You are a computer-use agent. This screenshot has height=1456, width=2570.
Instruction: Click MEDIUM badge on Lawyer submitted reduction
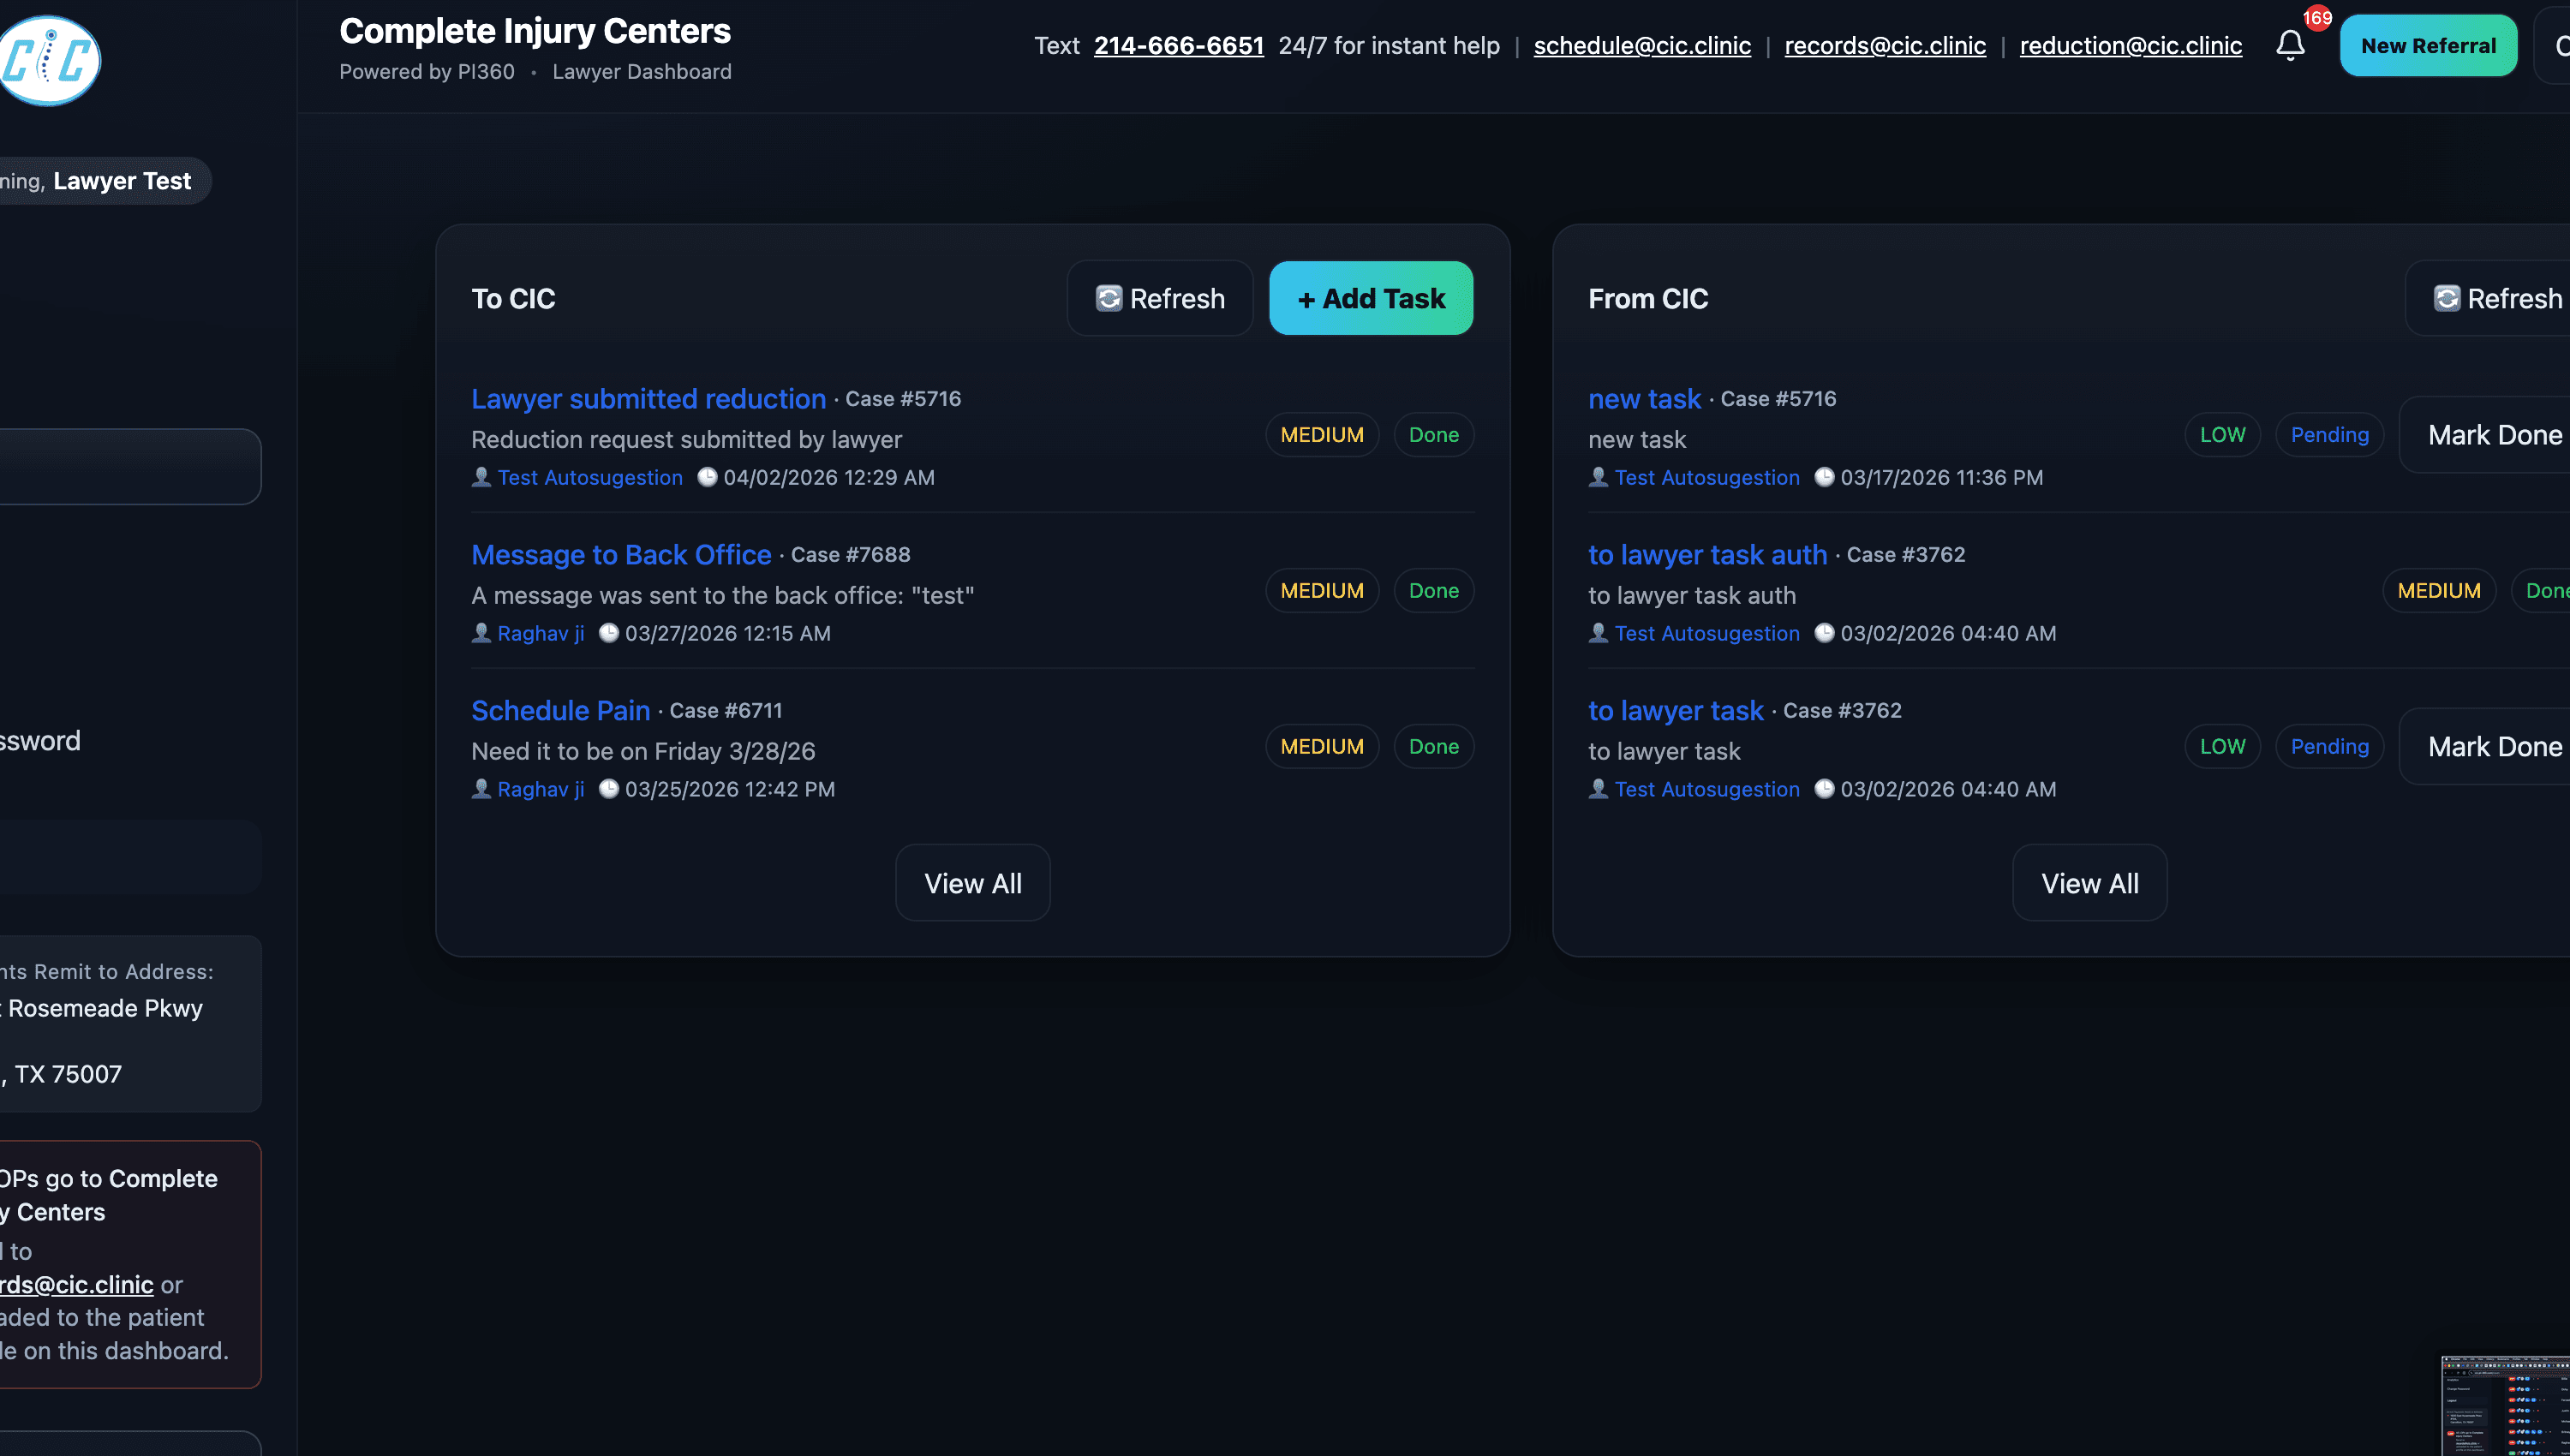coord(1321,435)
